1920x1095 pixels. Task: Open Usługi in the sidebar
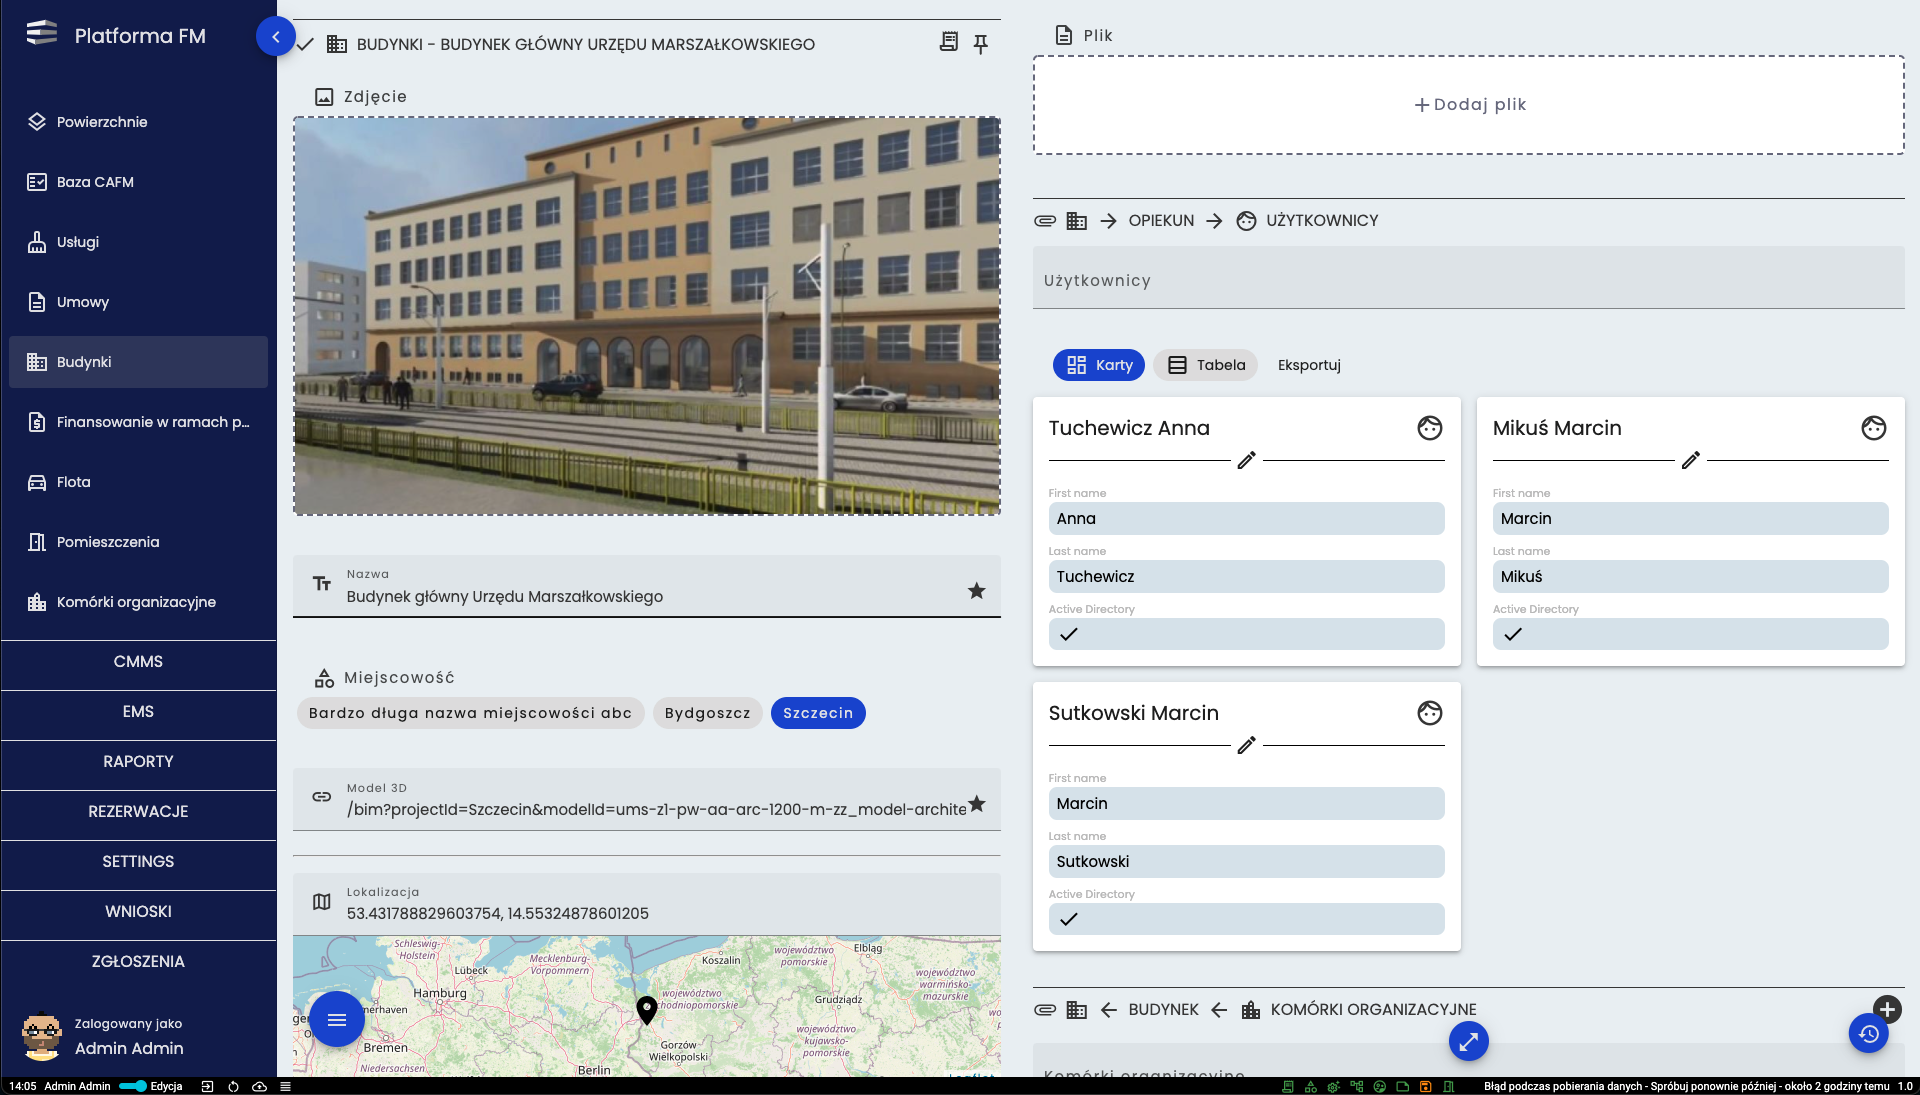pyautogui.click(x=138, y=242)
